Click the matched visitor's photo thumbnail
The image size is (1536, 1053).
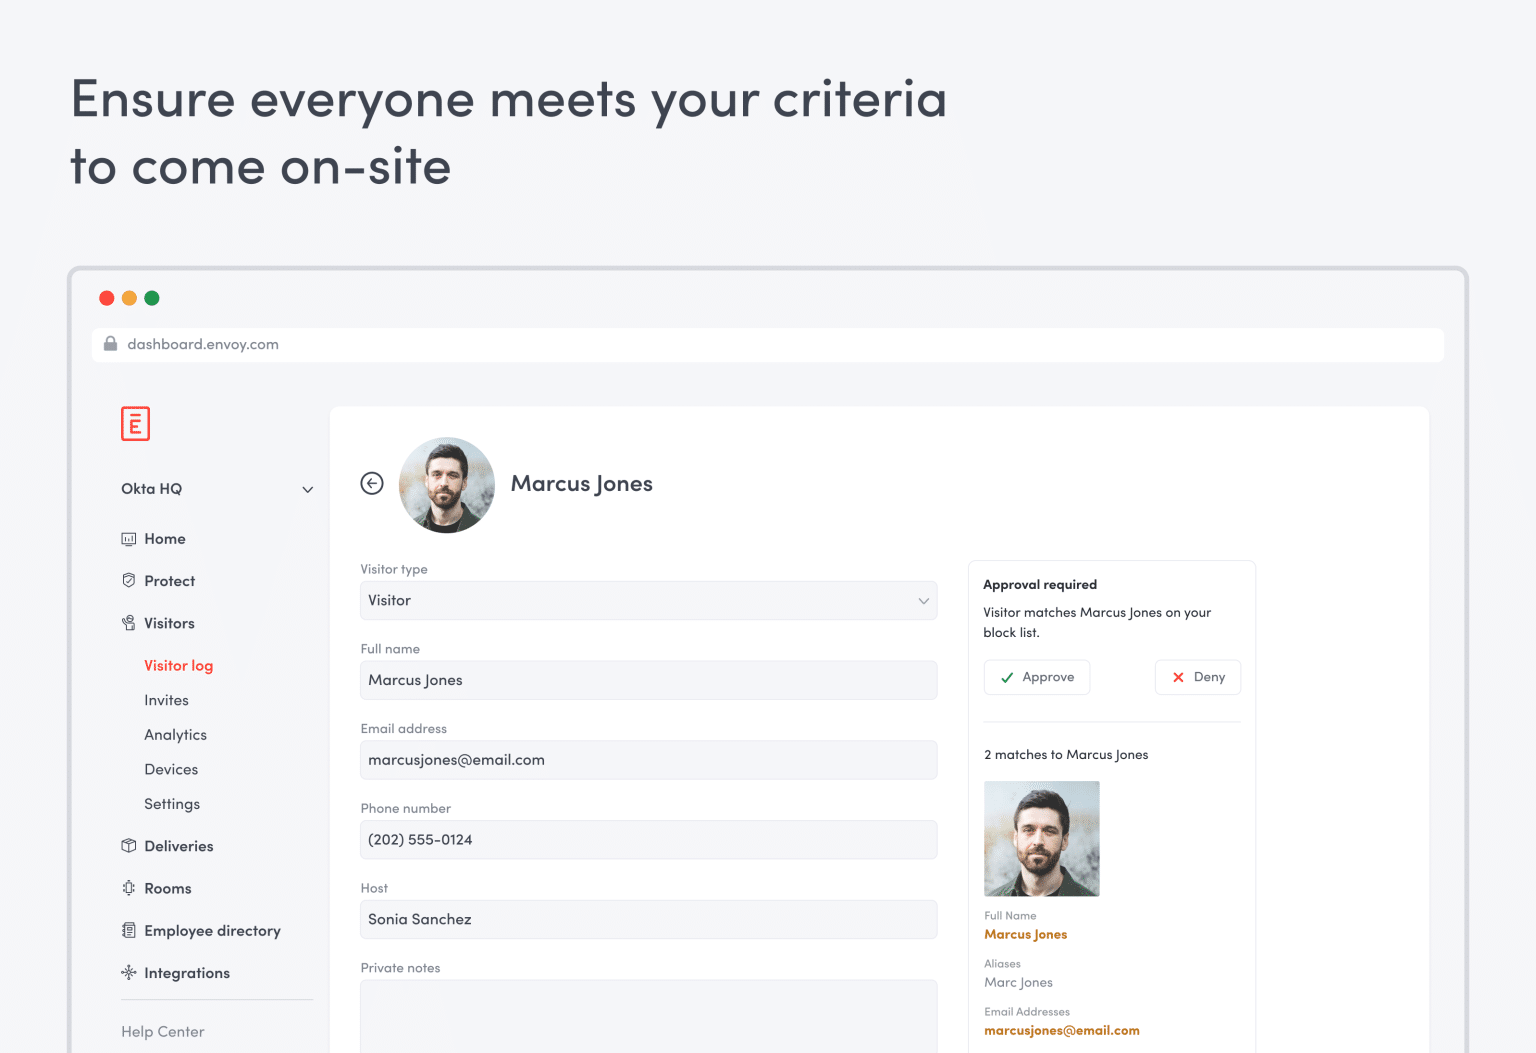pyautogui.click(x=1041, y=839)
